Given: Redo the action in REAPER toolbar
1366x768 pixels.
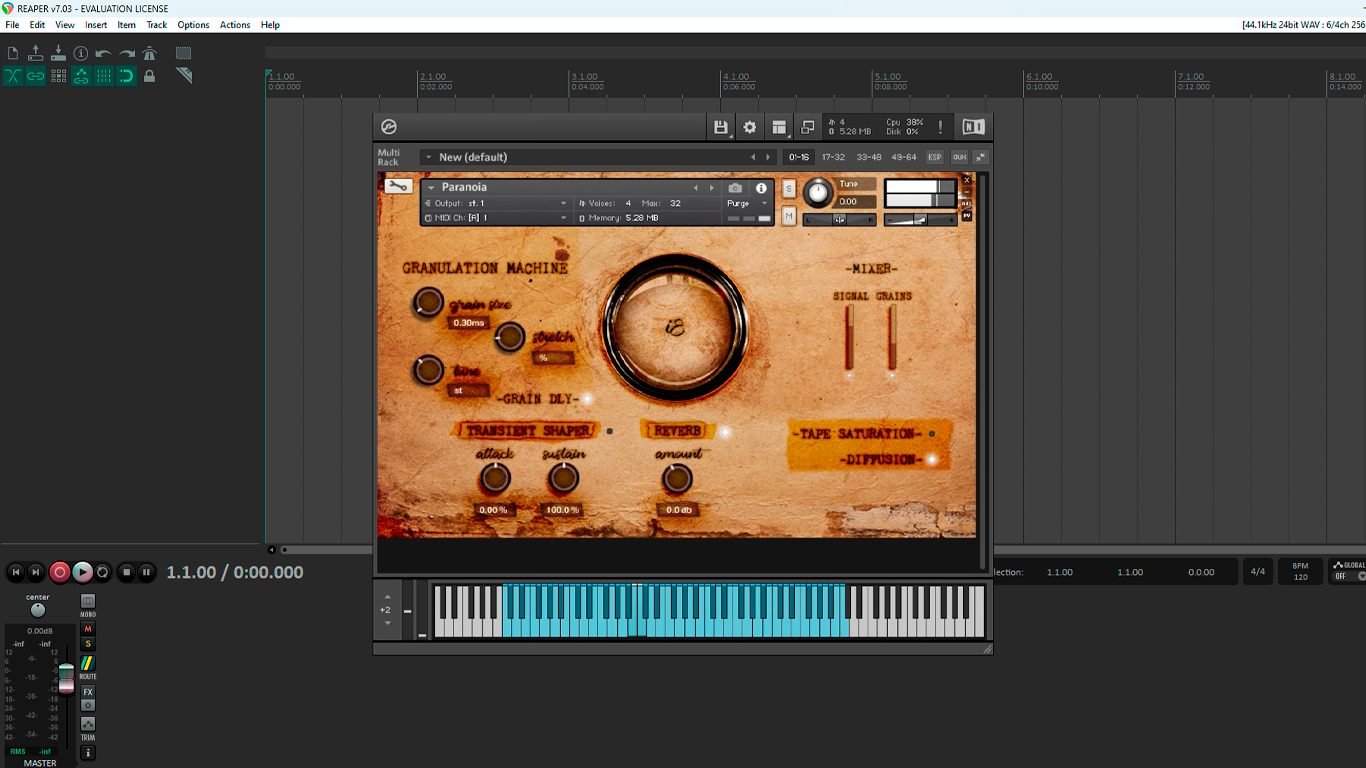Looking at the screenshot, I should pyautogui.click(x=127, y=53).
